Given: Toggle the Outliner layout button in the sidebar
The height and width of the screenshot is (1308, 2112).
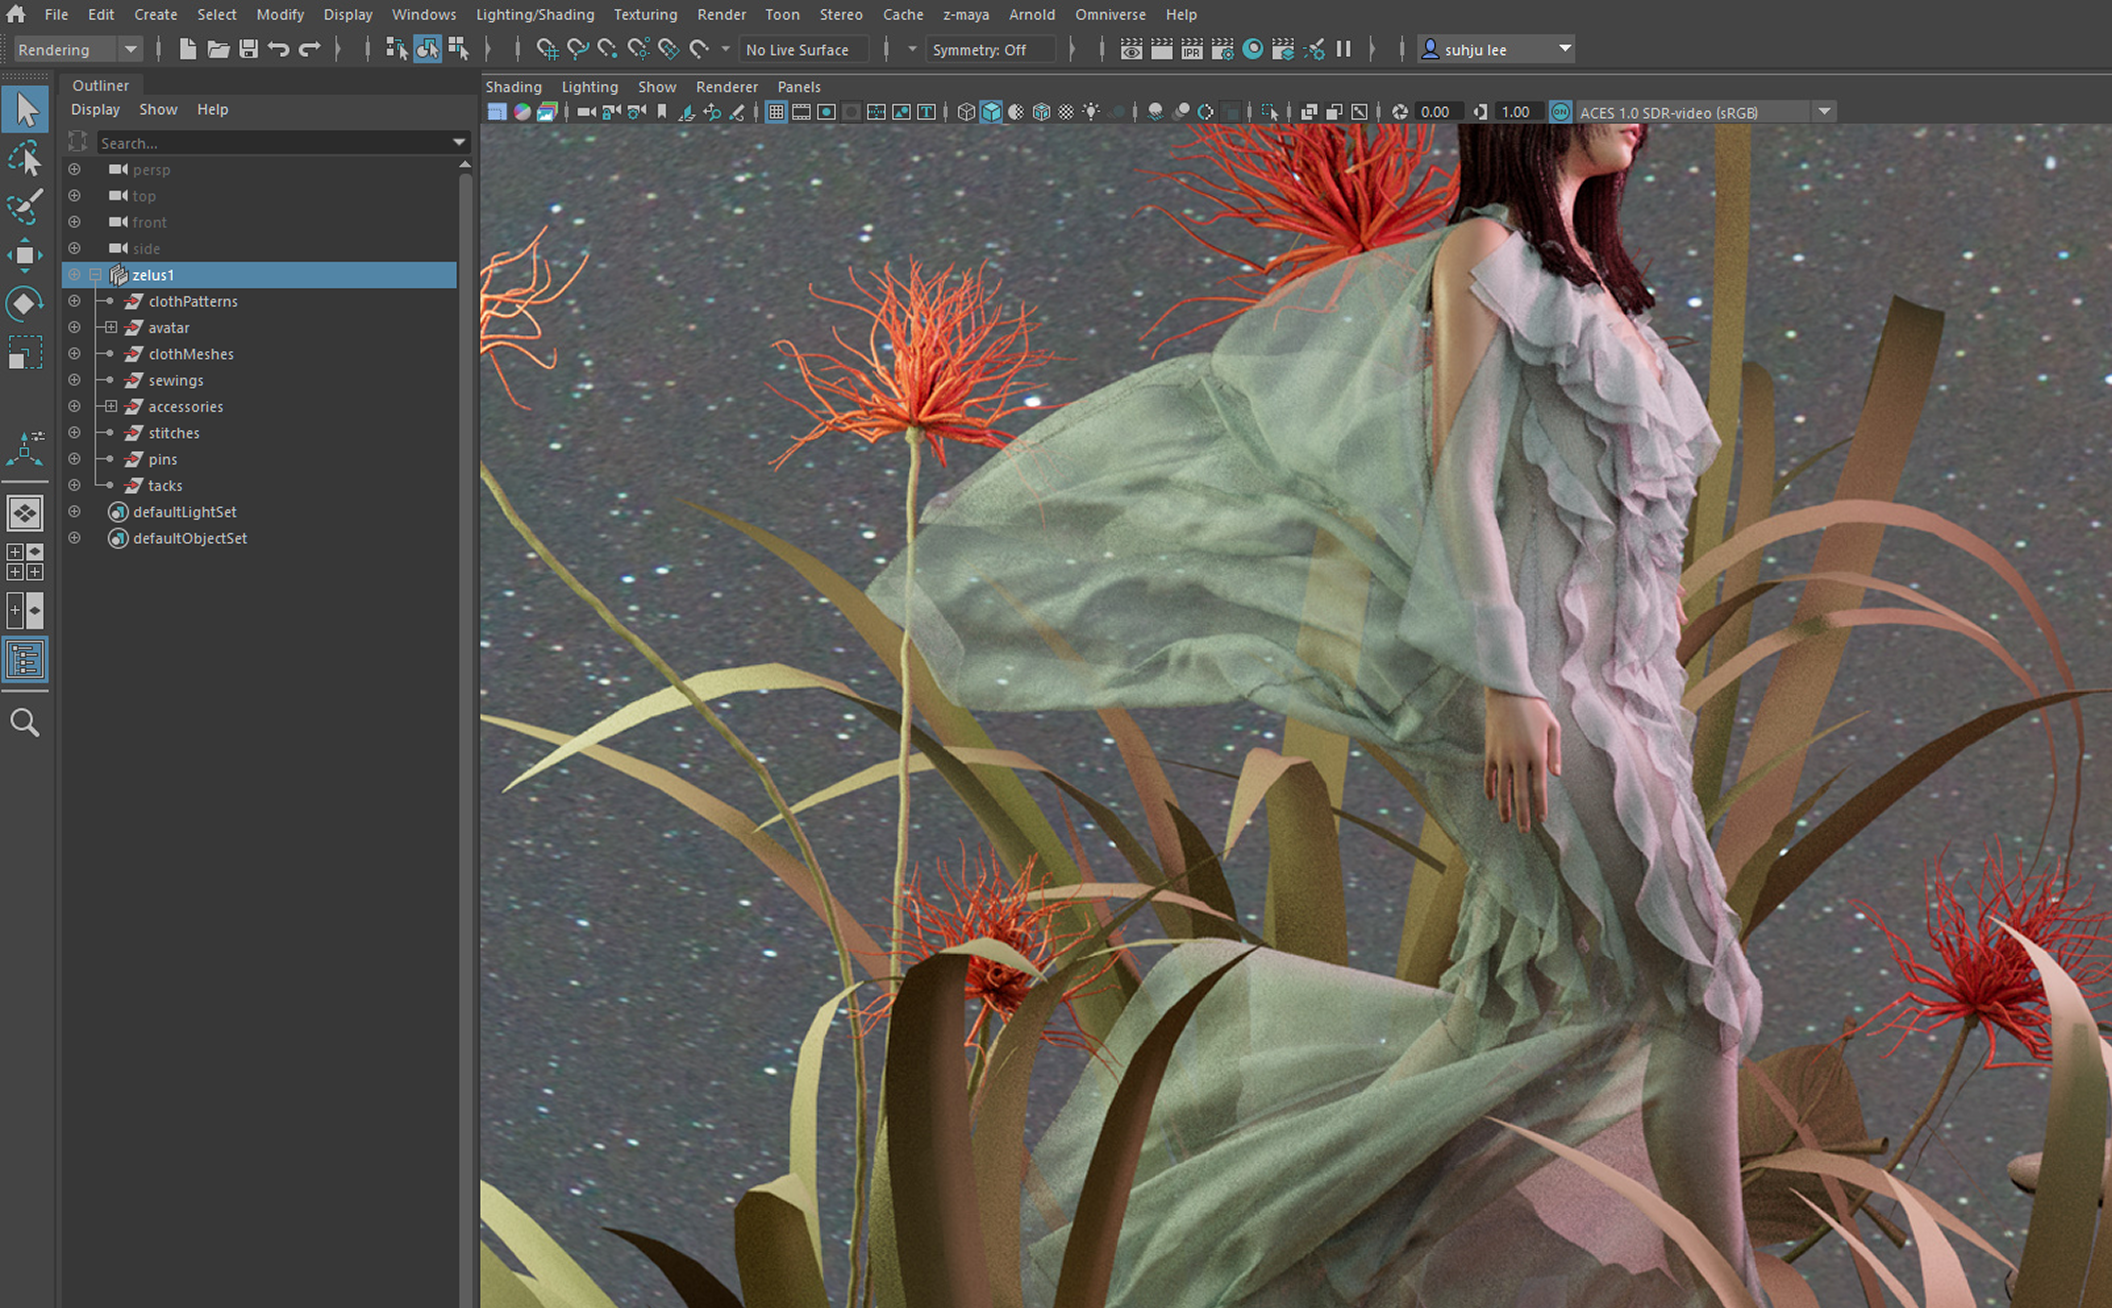Looking at the screenshot, I should [x=25, y=660].
